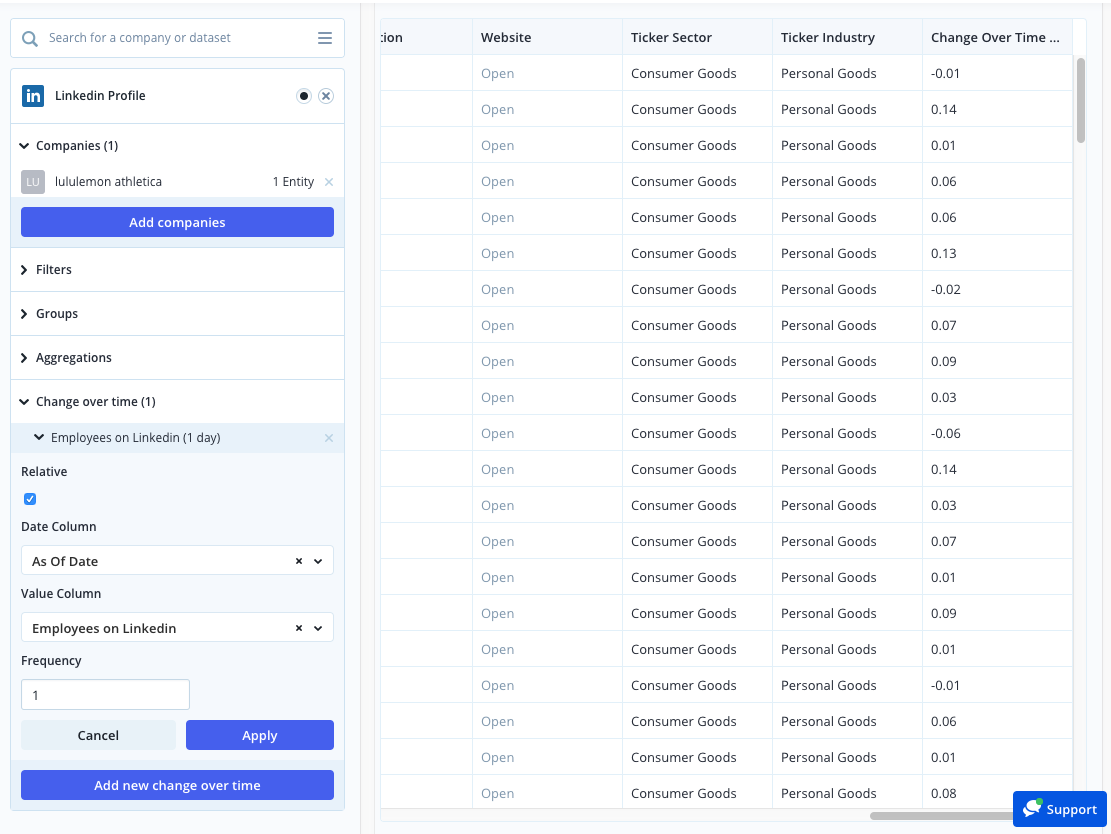Click the -0.06 change value cell

[997, 433]
